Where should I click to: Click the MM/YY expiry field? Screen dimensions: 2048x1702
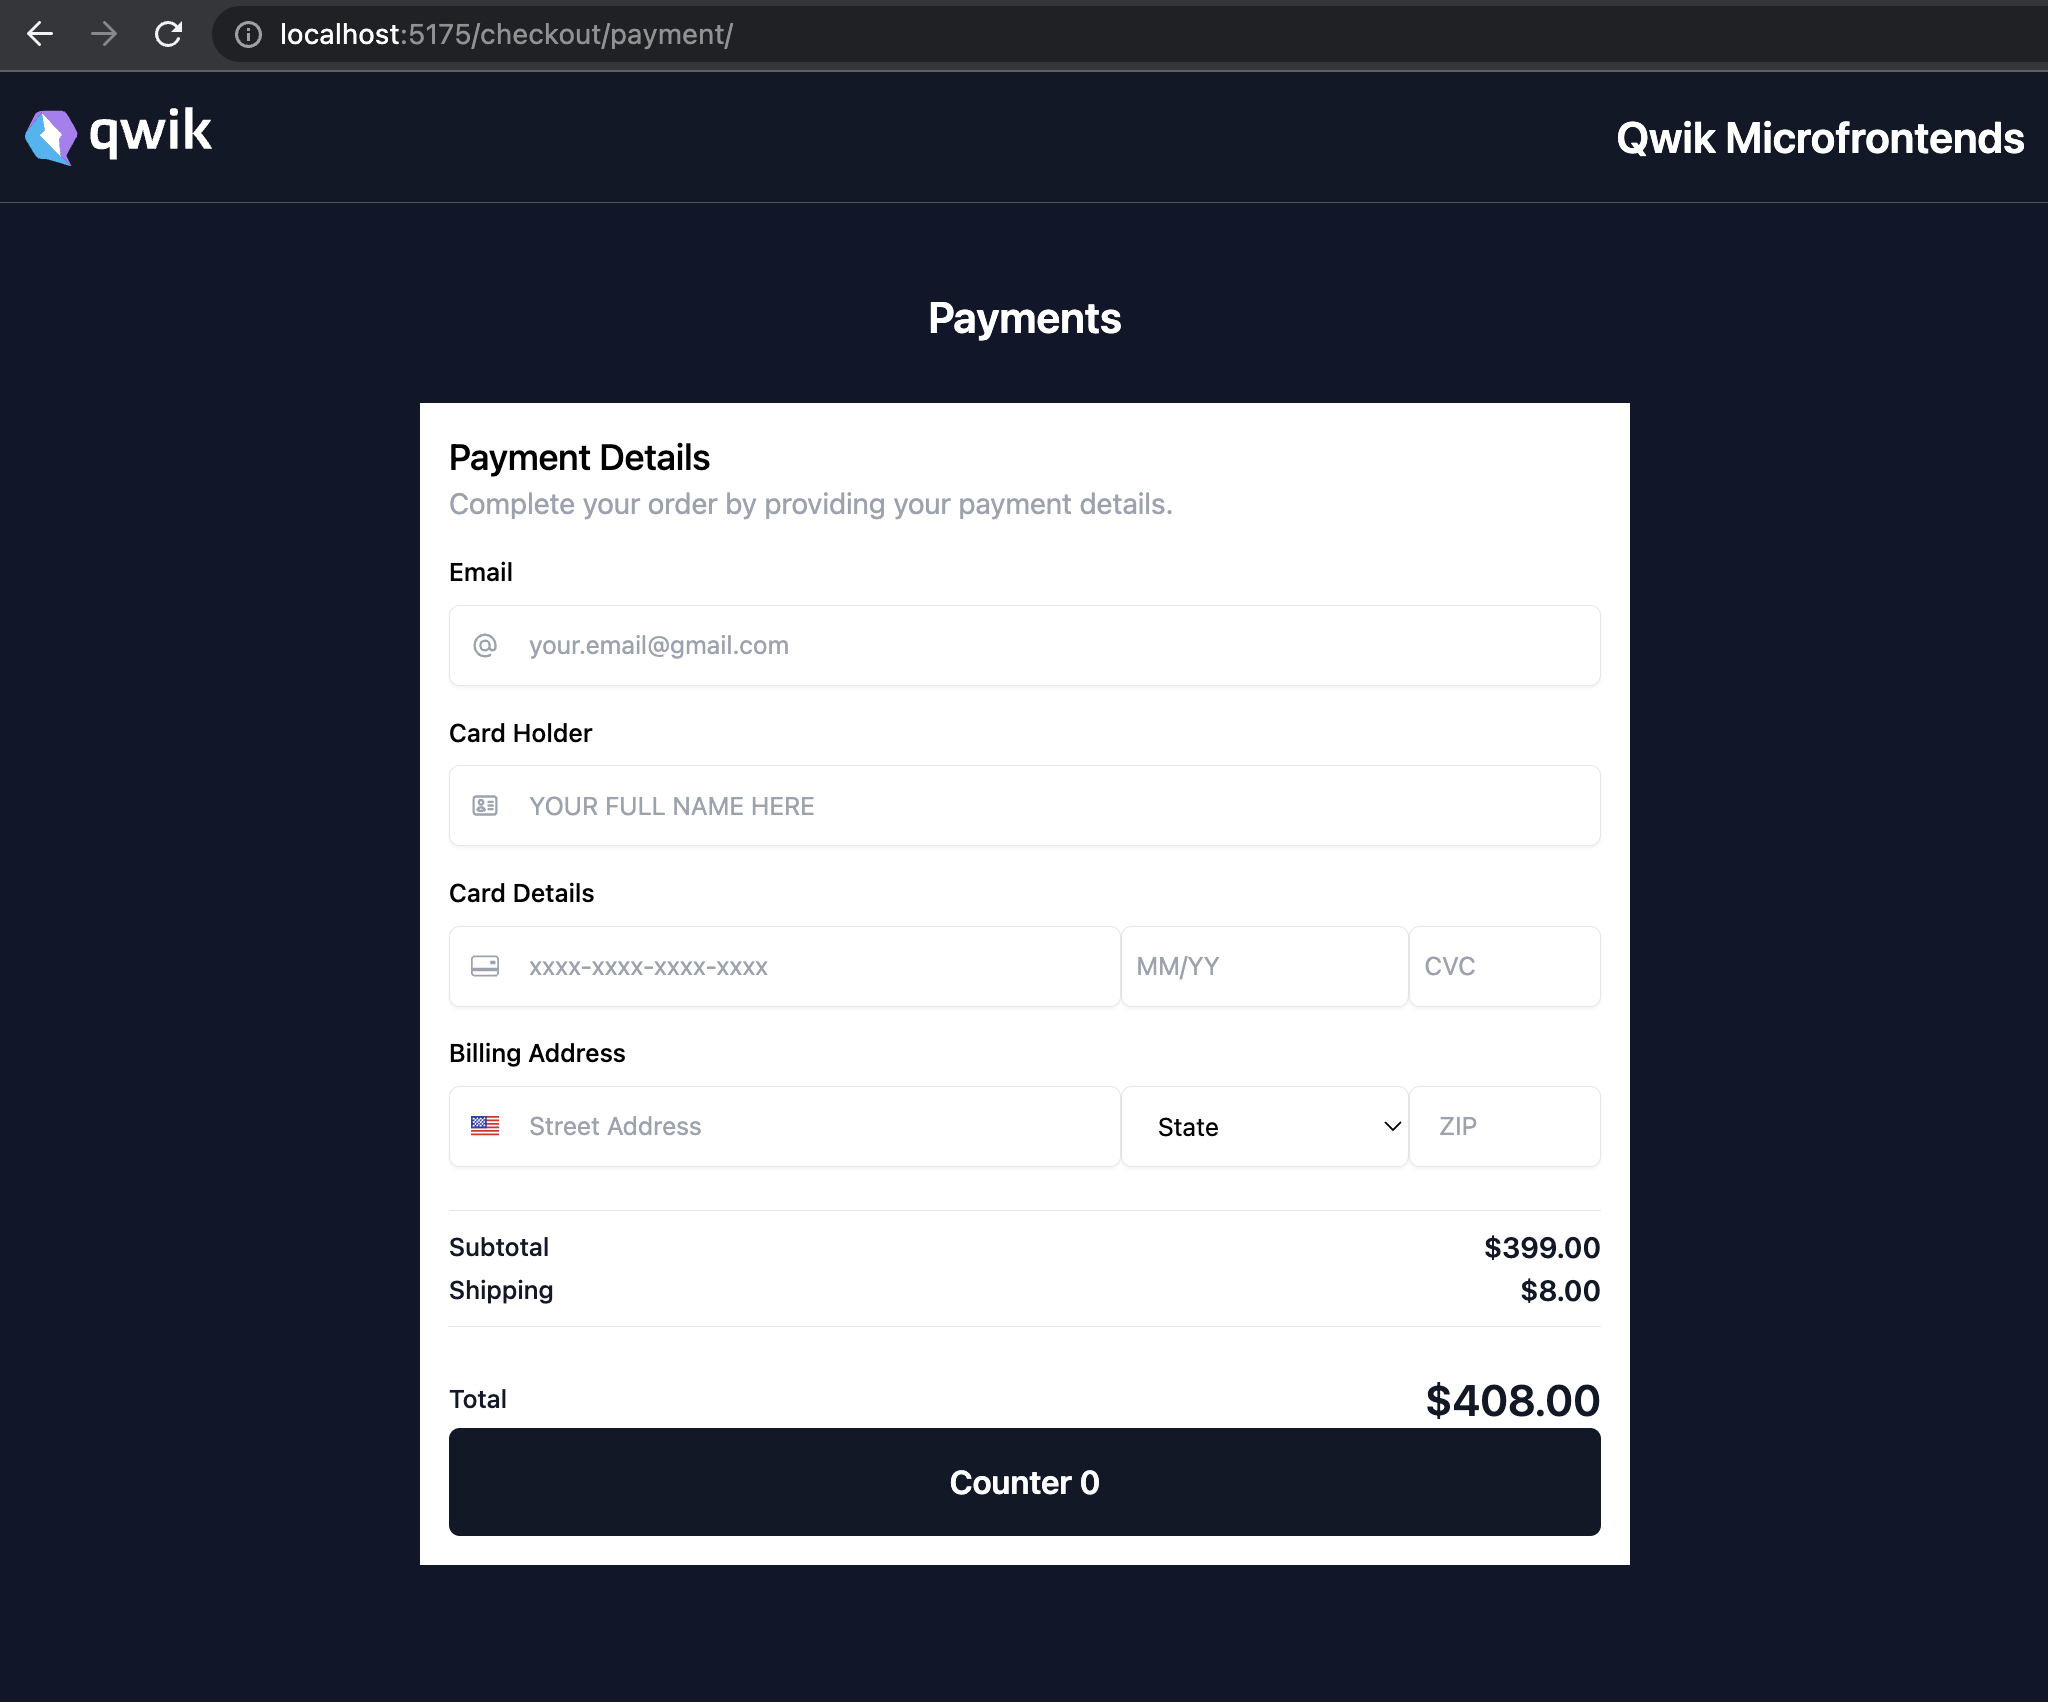(x=1264, y=966)
